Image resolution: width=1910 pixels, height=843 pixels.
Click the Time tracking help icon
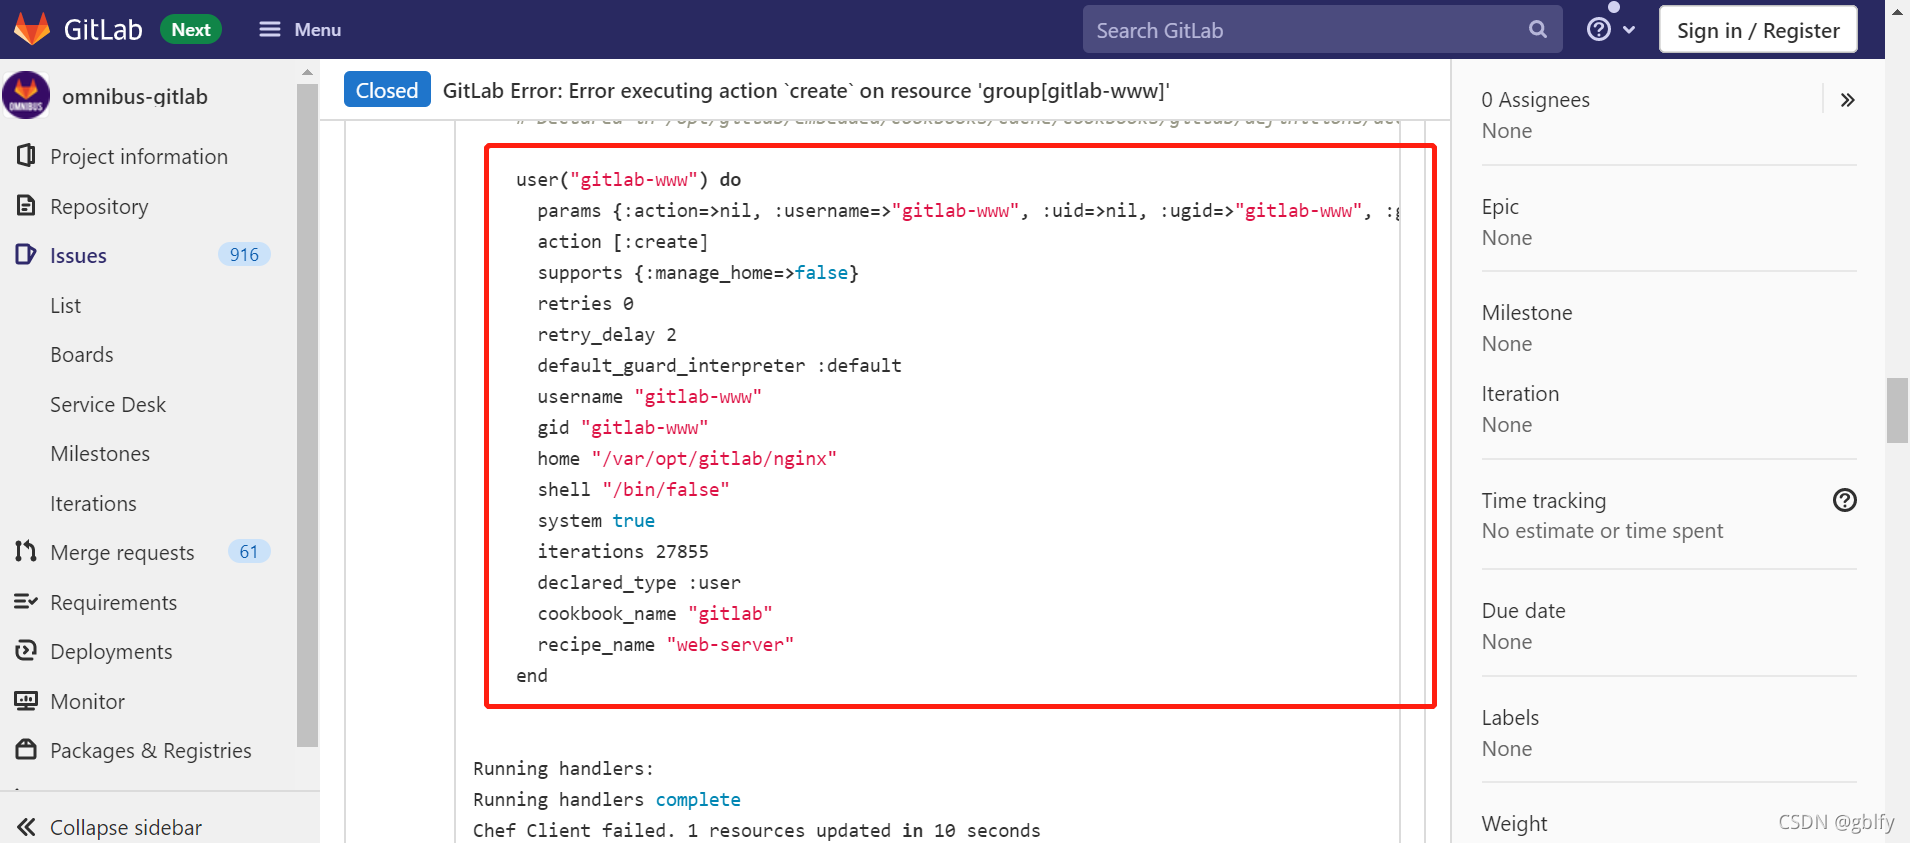(1845, 500)
